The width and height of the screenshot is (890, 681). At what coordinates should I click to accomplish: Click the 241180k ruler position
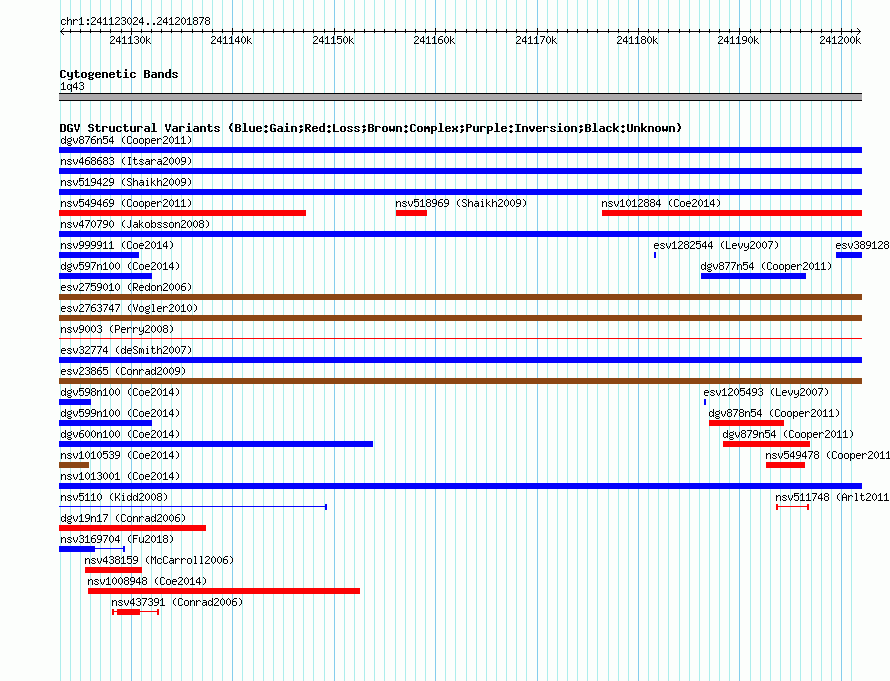tap(637, 40)
